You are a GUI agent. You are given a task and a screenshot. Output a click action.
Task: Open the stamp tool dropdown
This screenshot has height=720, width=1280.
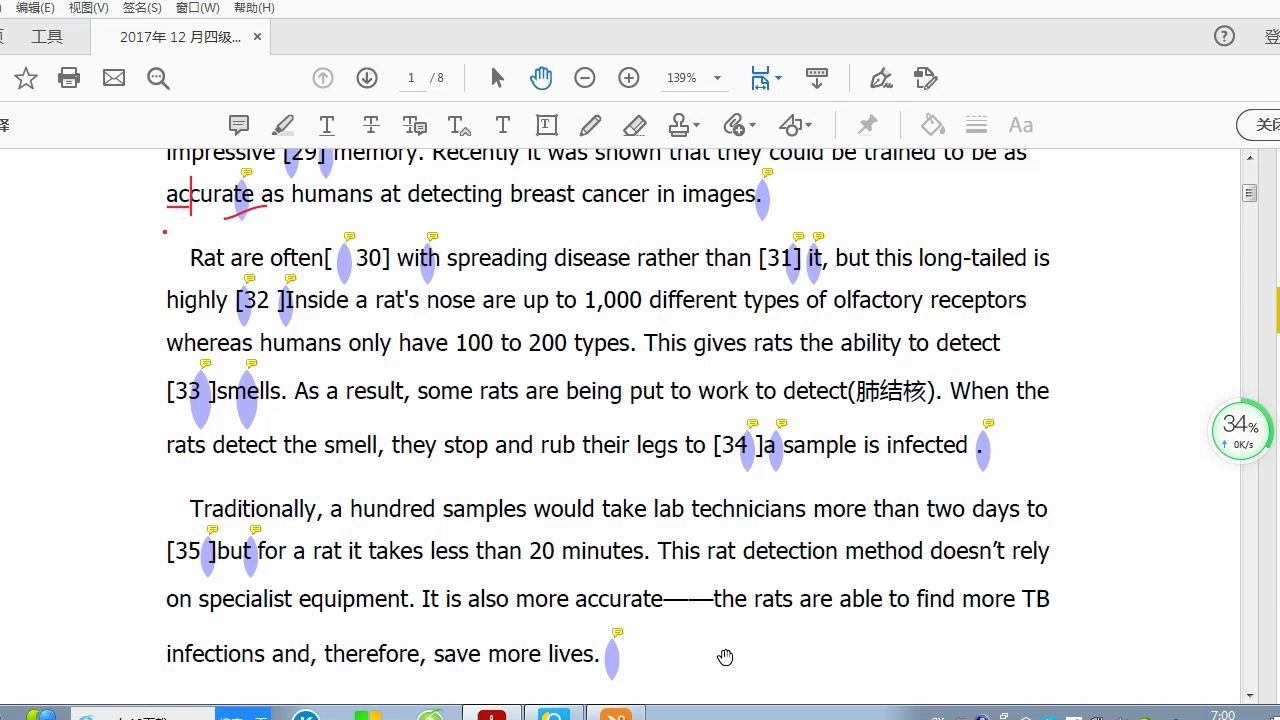pyautogui.click(x=684, y=125)
